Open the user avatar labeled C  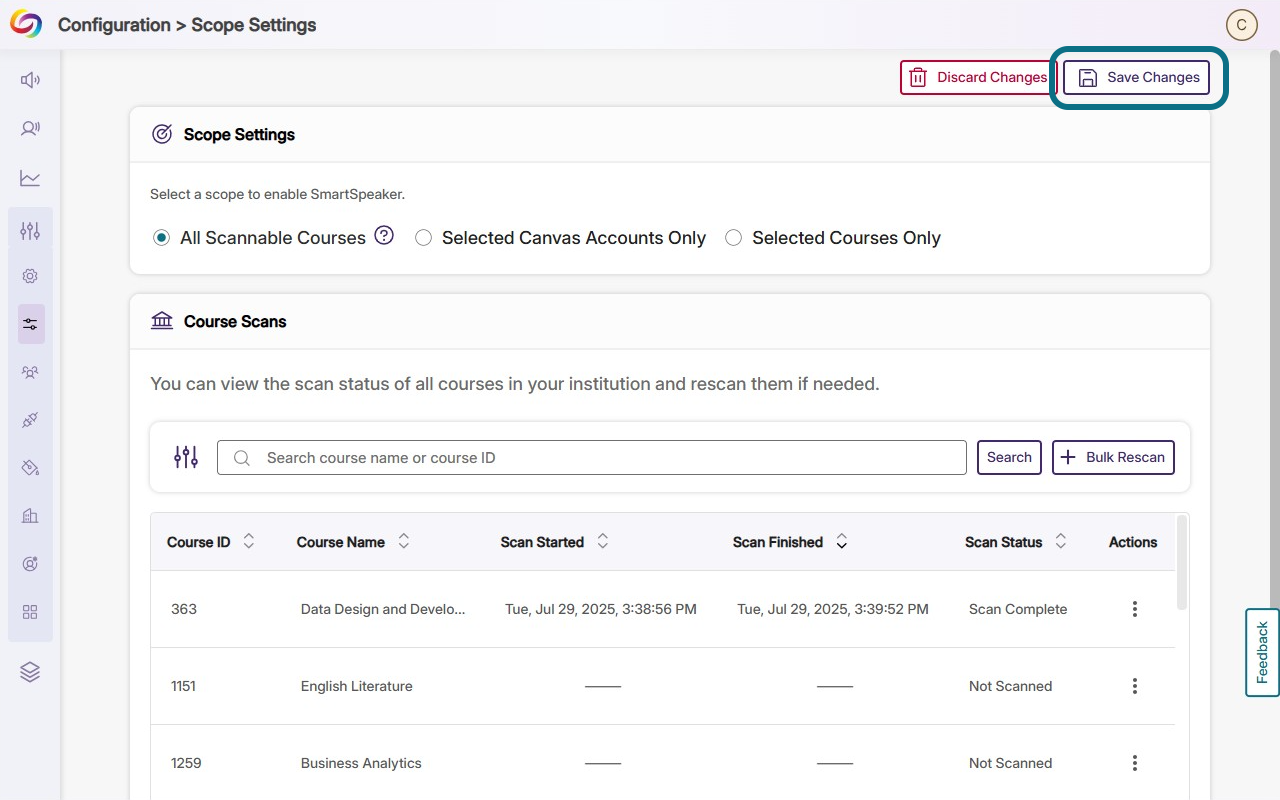1242,25
